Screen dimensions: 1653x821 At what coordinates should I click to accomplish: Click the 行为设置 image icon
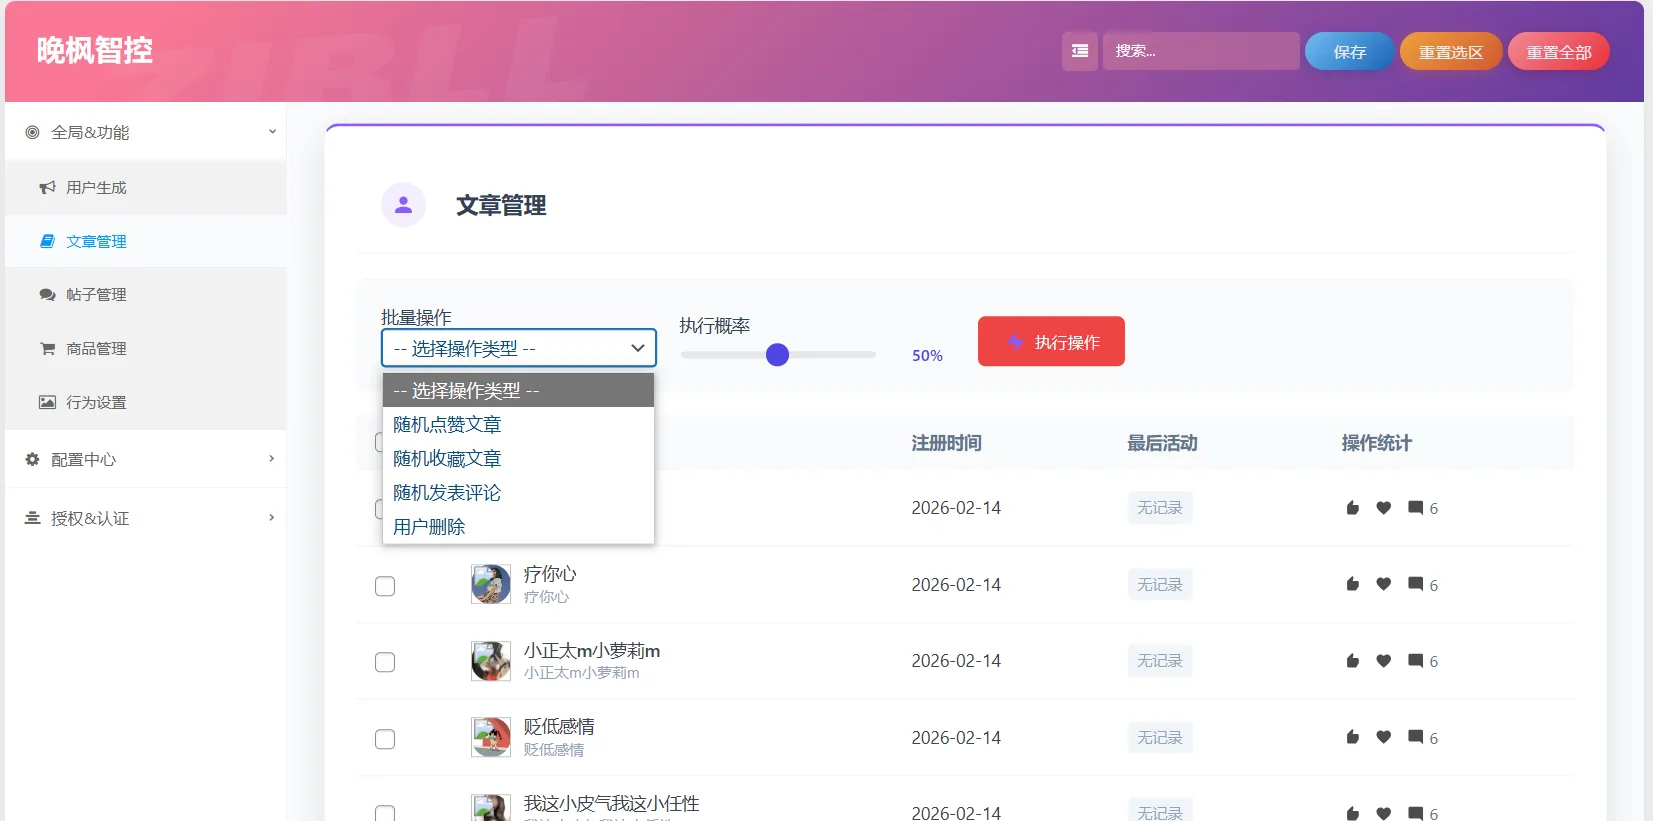click(47, 402)
